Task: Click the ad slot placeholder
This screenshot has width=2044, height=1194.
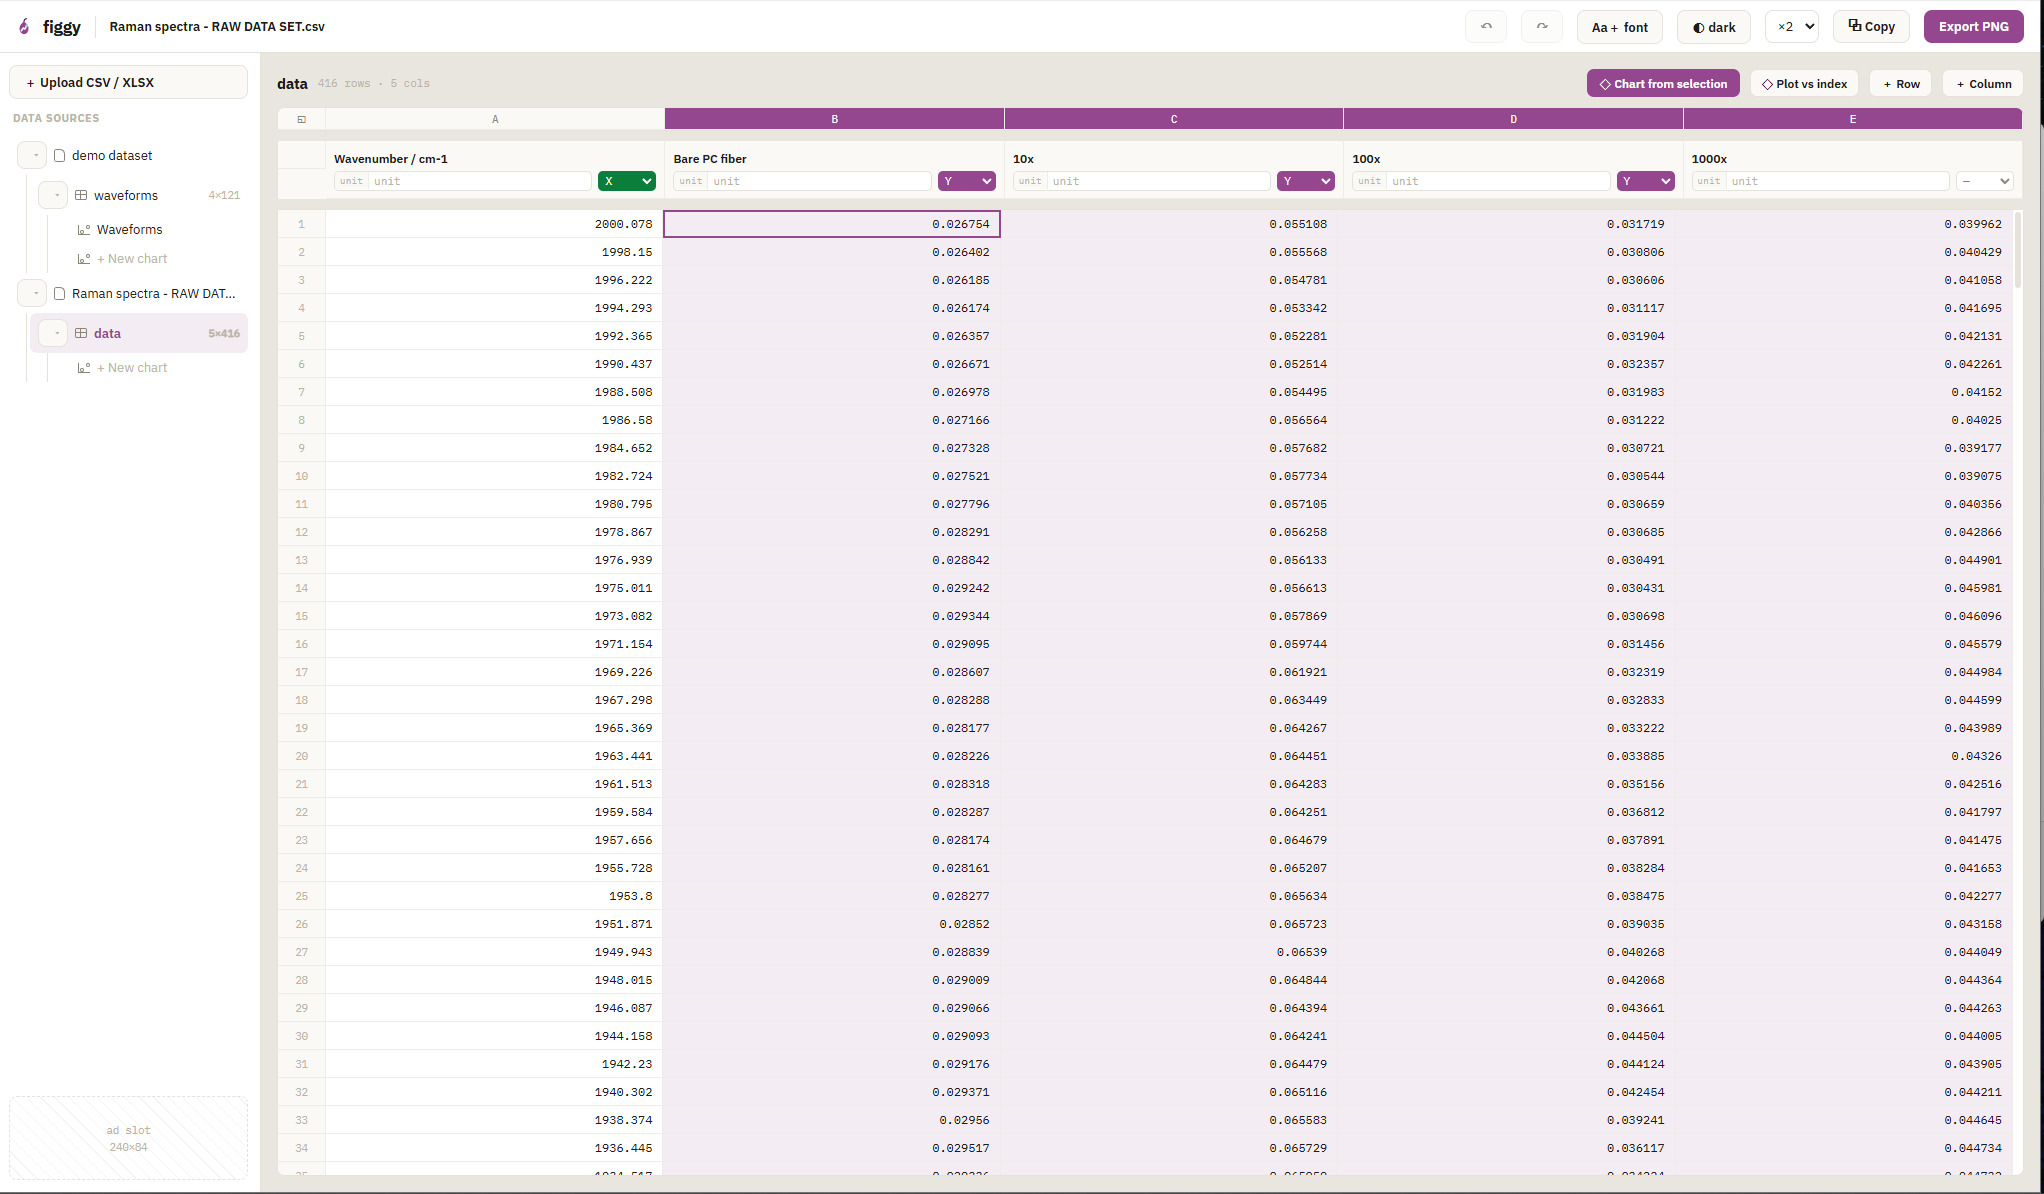Action: 128,1138
